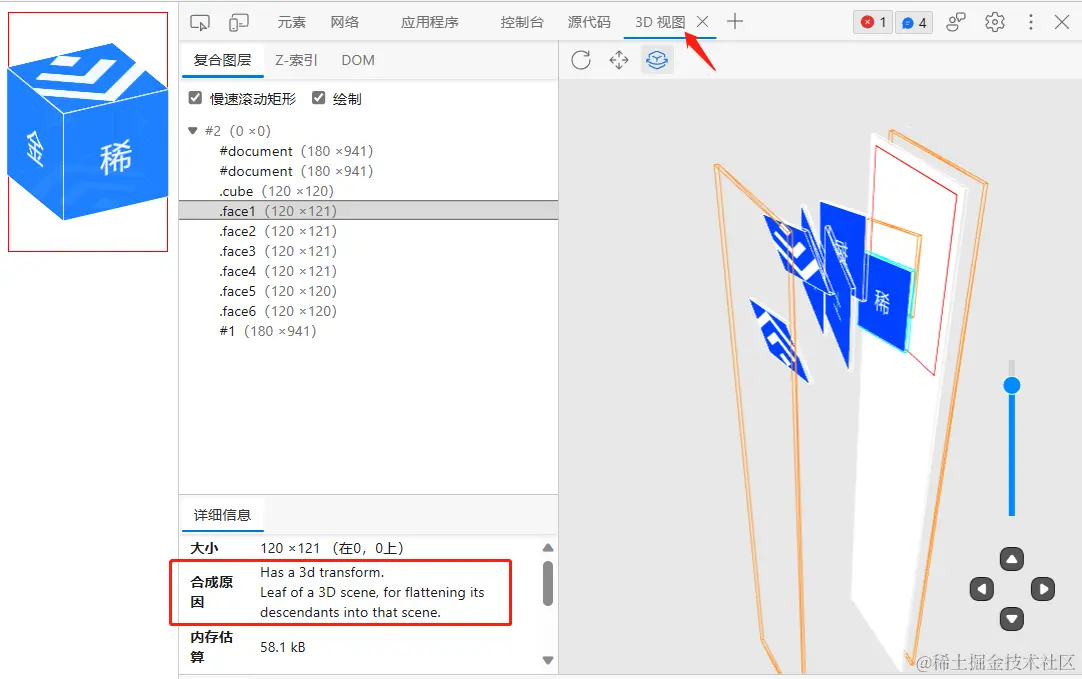Open the three-dot customize menu
Viewport: 1082px width, 679px height.
pos(1031,22)
